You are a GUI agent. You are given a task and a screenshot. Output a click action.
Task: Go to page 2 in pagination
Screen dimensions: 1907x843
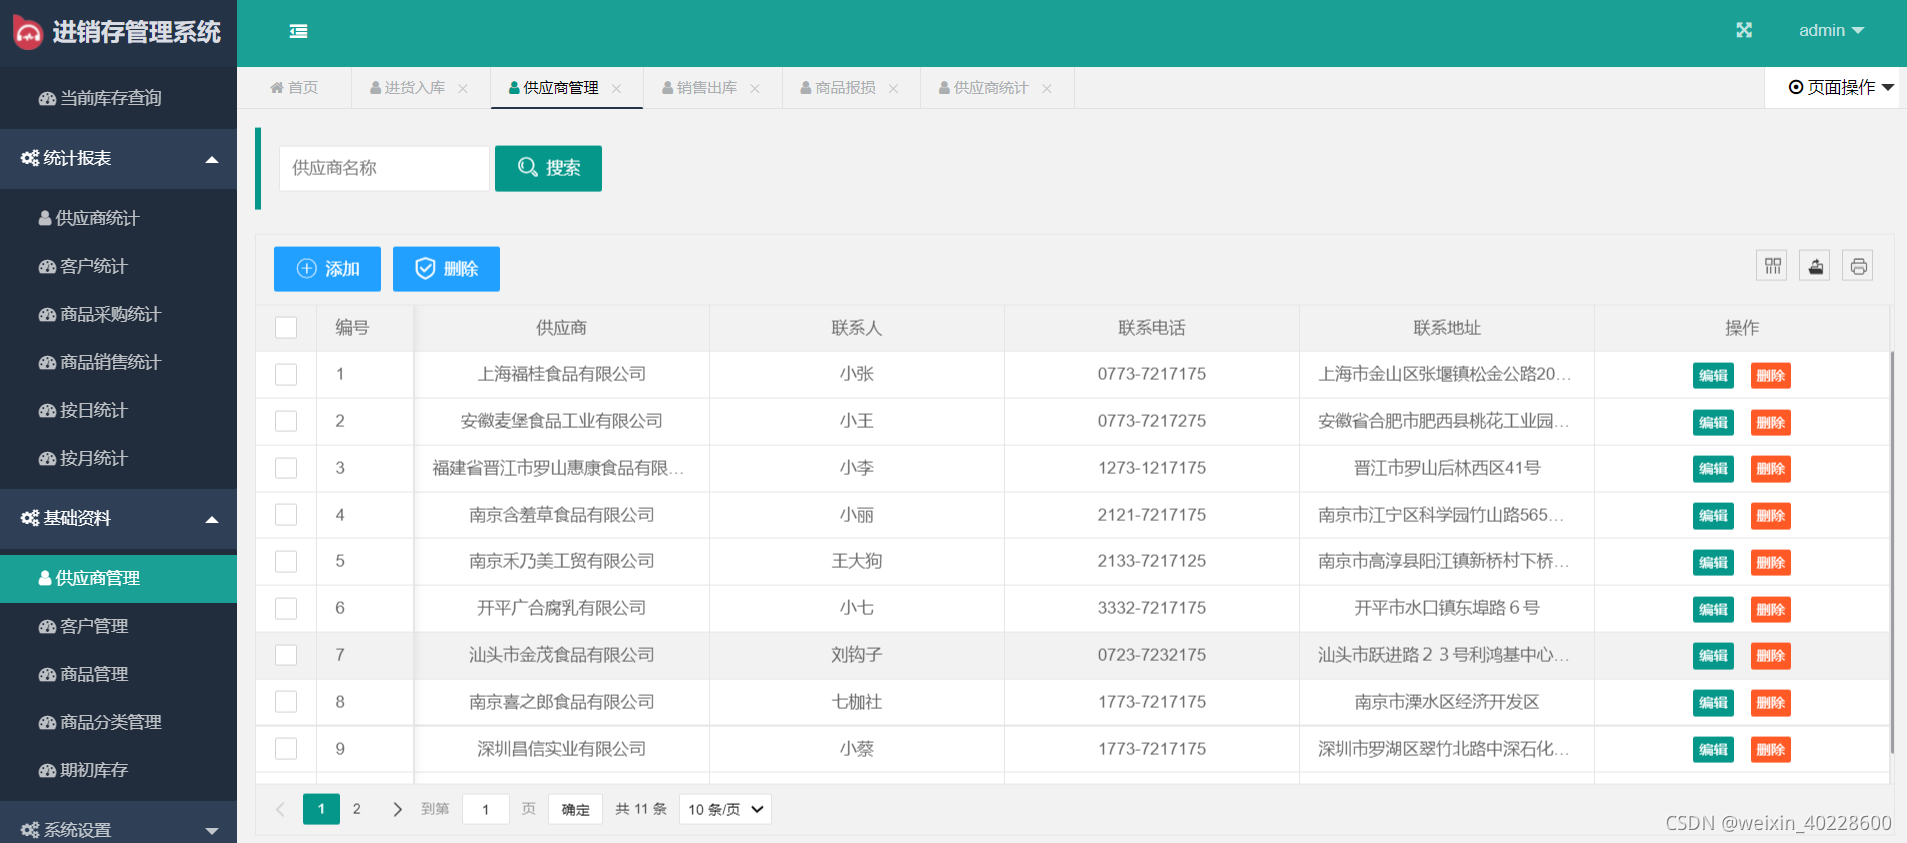(357, 809)
